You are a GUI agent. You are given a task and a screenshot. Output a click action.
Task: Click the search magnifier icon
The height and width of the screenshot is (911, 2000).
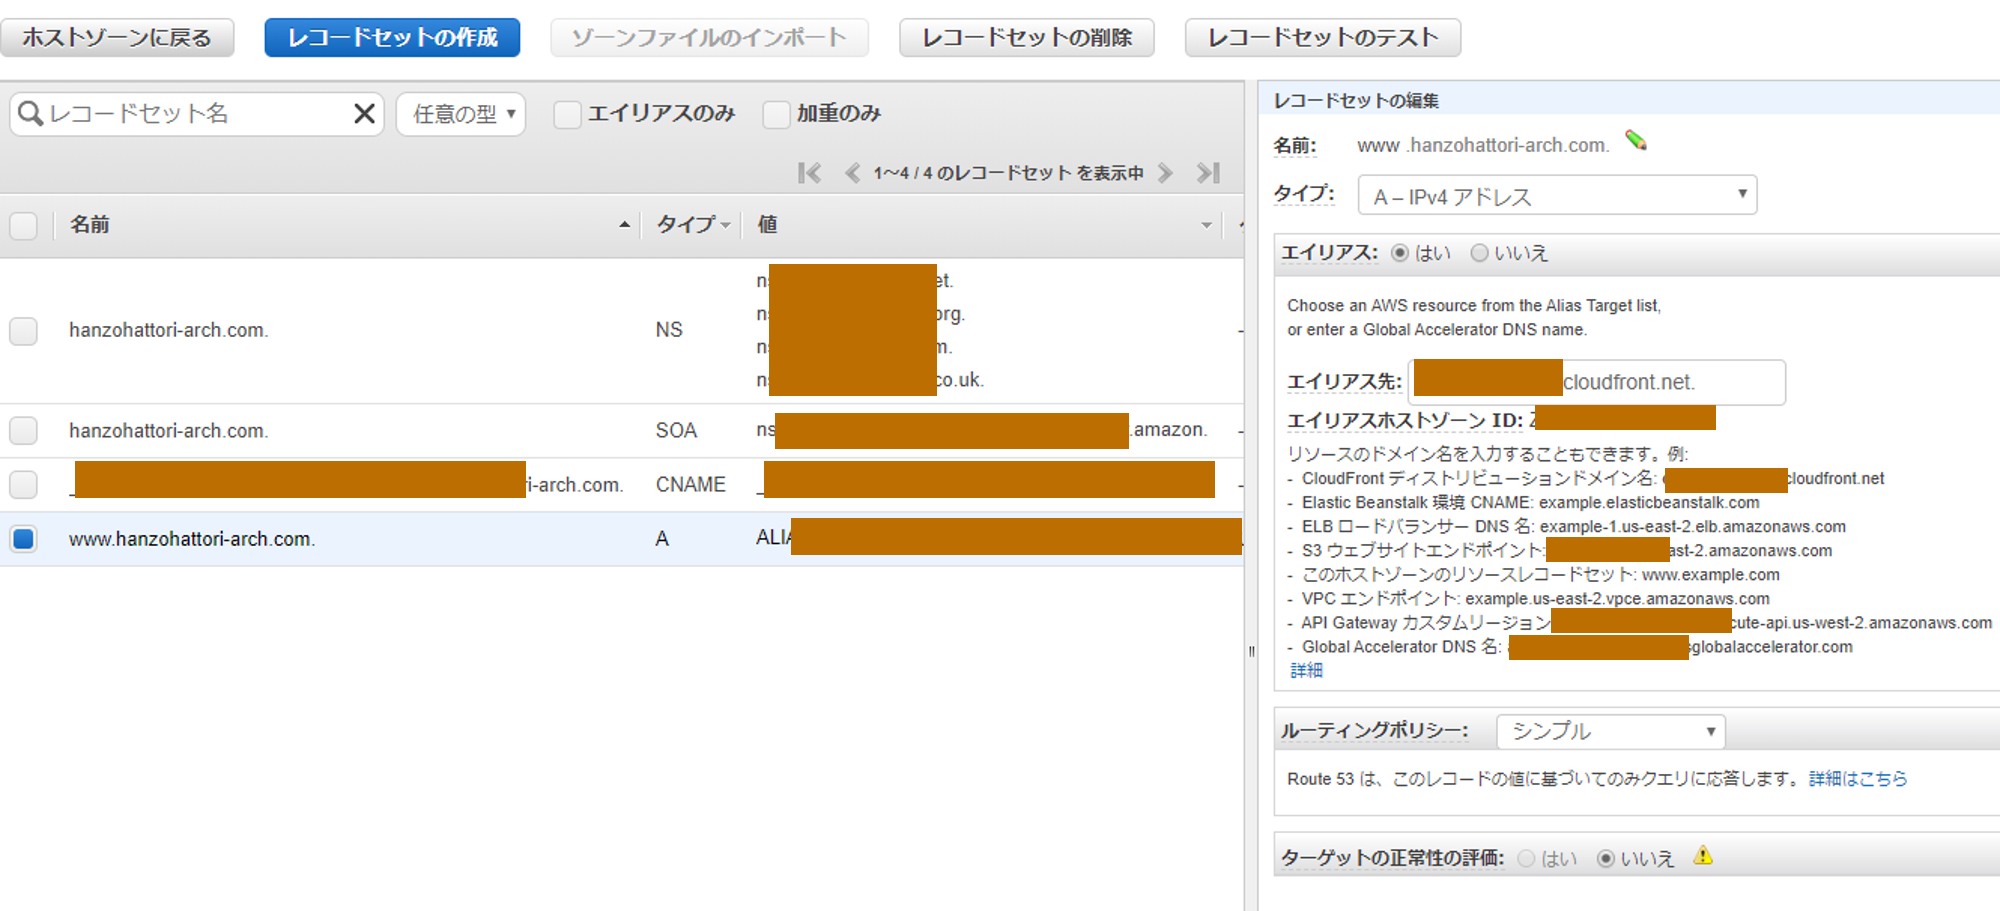click(x=31, y=114)
